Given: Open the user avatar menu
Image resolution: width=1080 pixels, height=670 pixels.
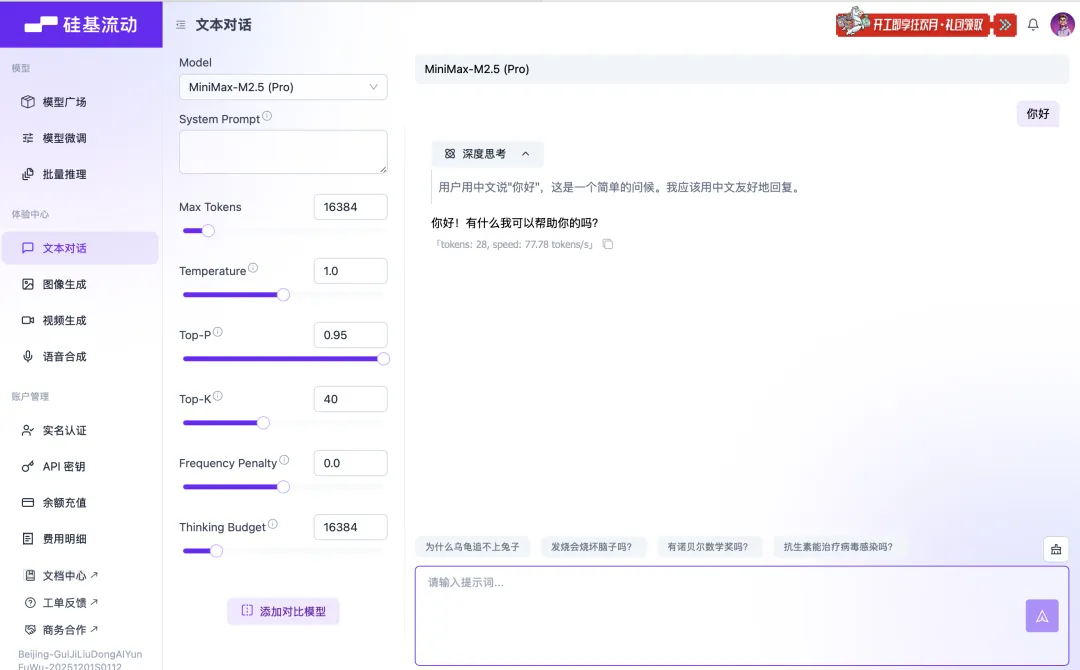Looking at the screenshot, I should [1062, 25].
